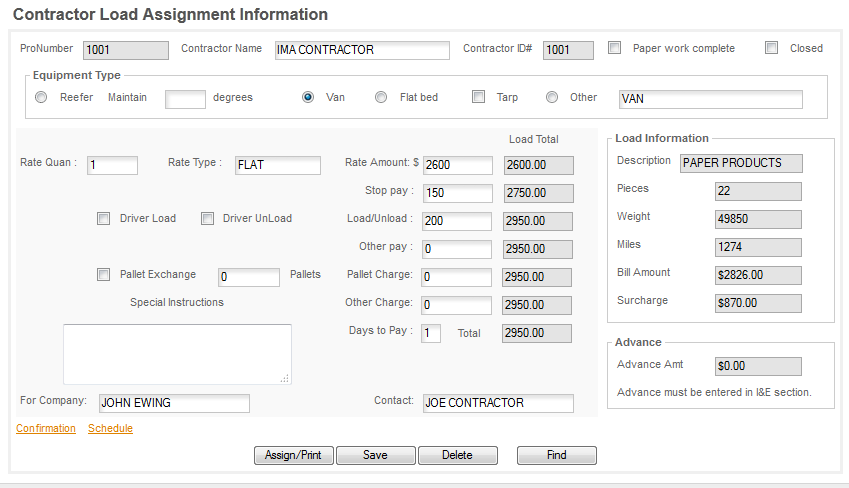
Task: Click the Surcharge field showing $870.00
Action: pos(759,304)
